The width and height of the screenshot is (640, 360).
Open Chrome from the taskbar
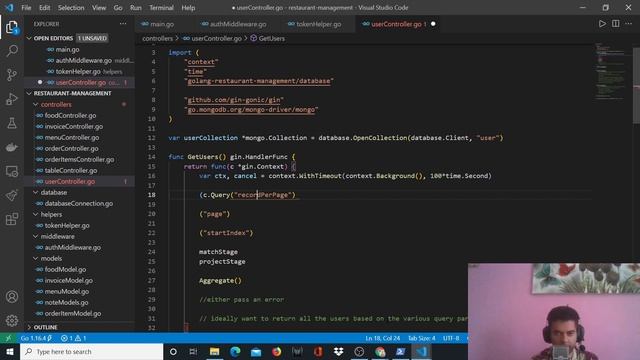(380, 351)
